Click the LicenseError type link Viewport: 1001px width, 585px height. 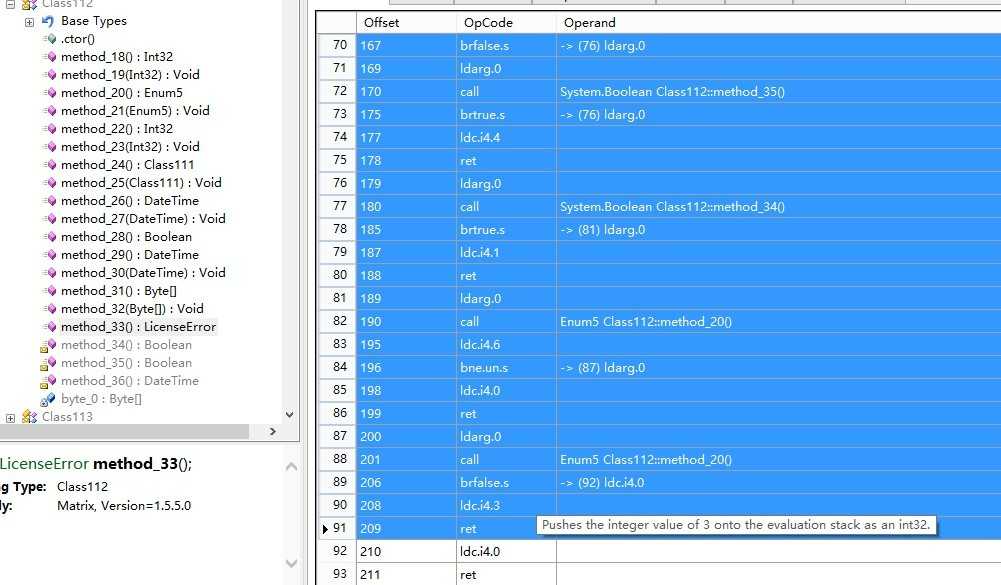pos(45,464)
